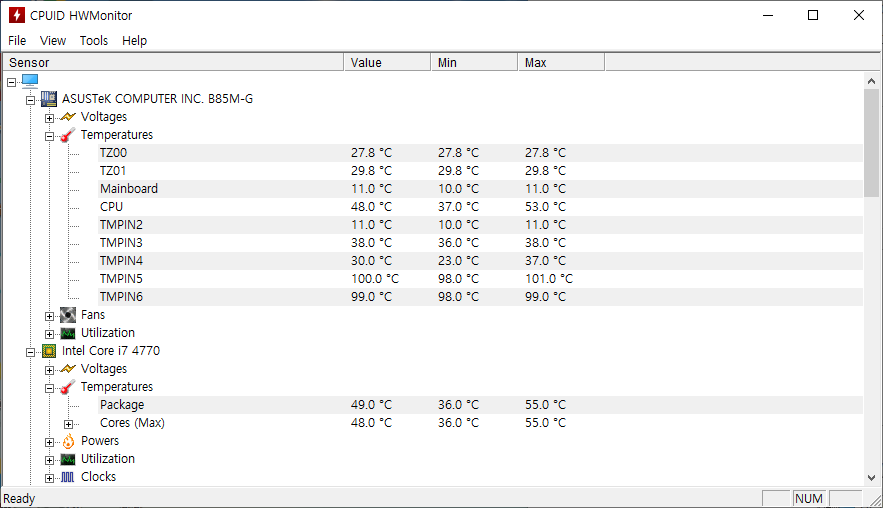The height and width of the screenshot is (508, 883).
Task: Collapse the ASUSTeK B85M-G node
Action: pos(30,100)
